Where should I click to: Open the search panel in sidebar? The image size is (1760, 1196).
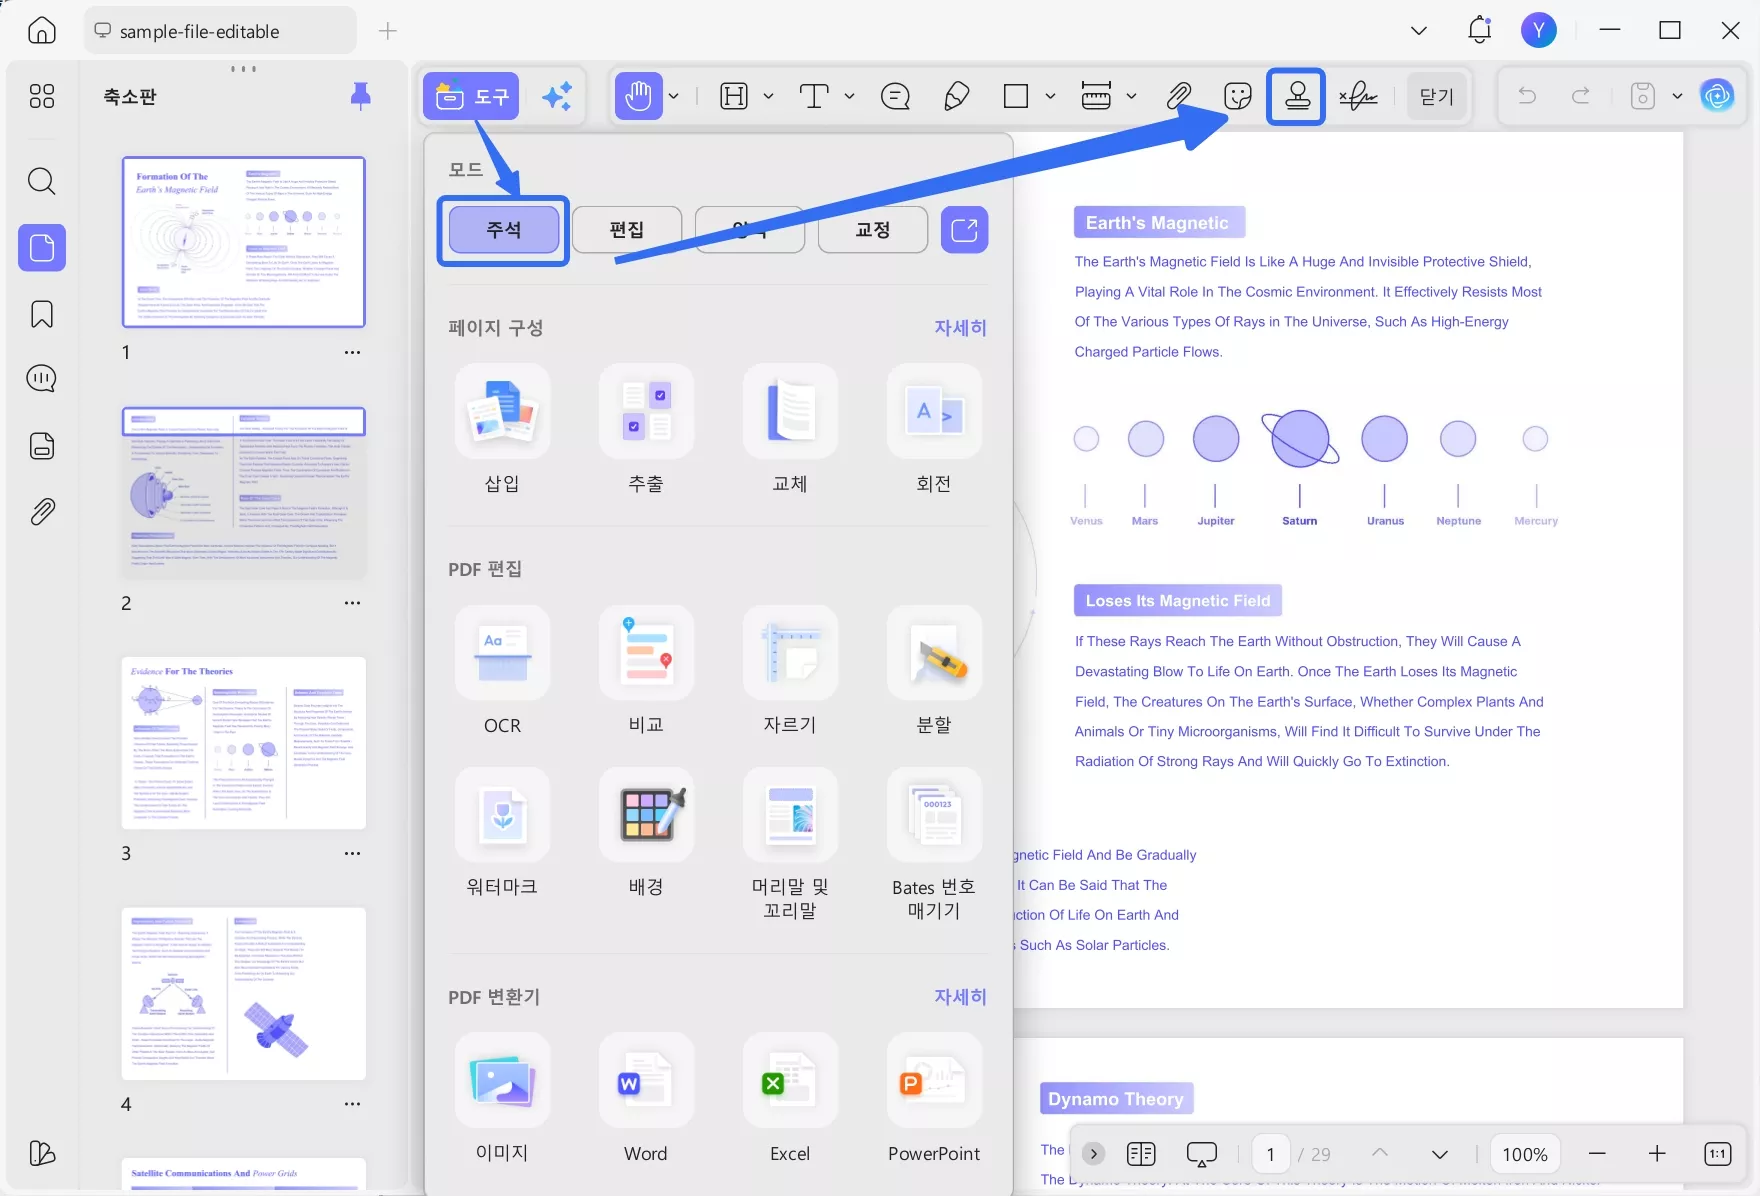pos(42,181)
